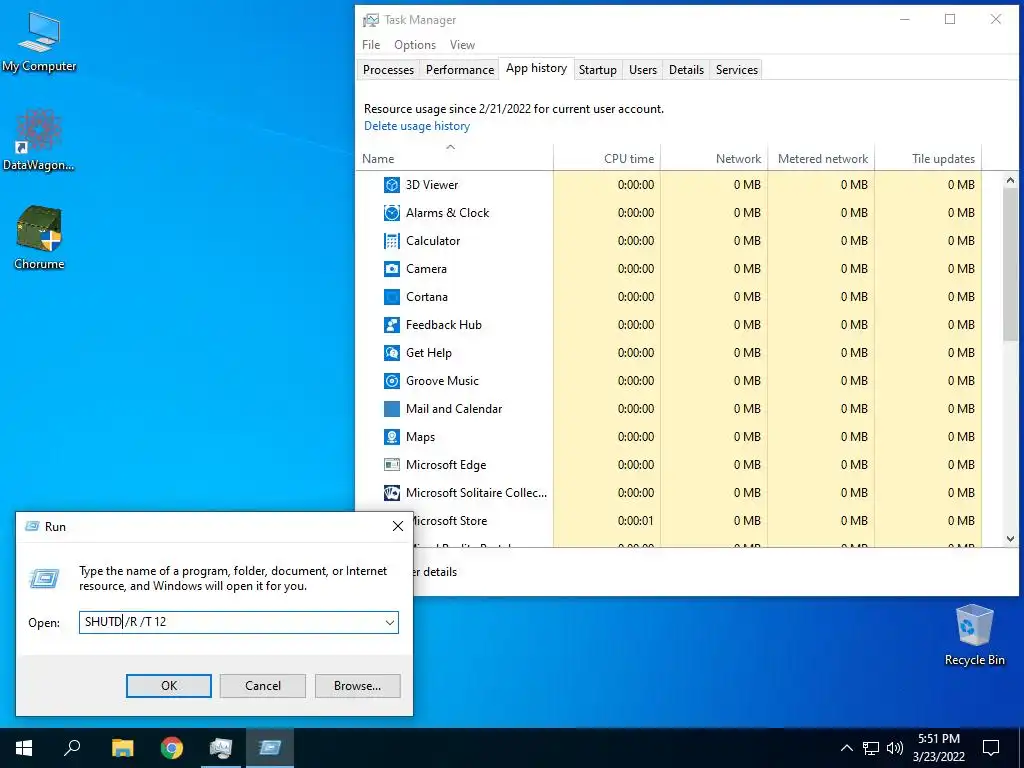Select the Mail and Calendar icon
1024x768 pixels.
click(x=391, y=409)
